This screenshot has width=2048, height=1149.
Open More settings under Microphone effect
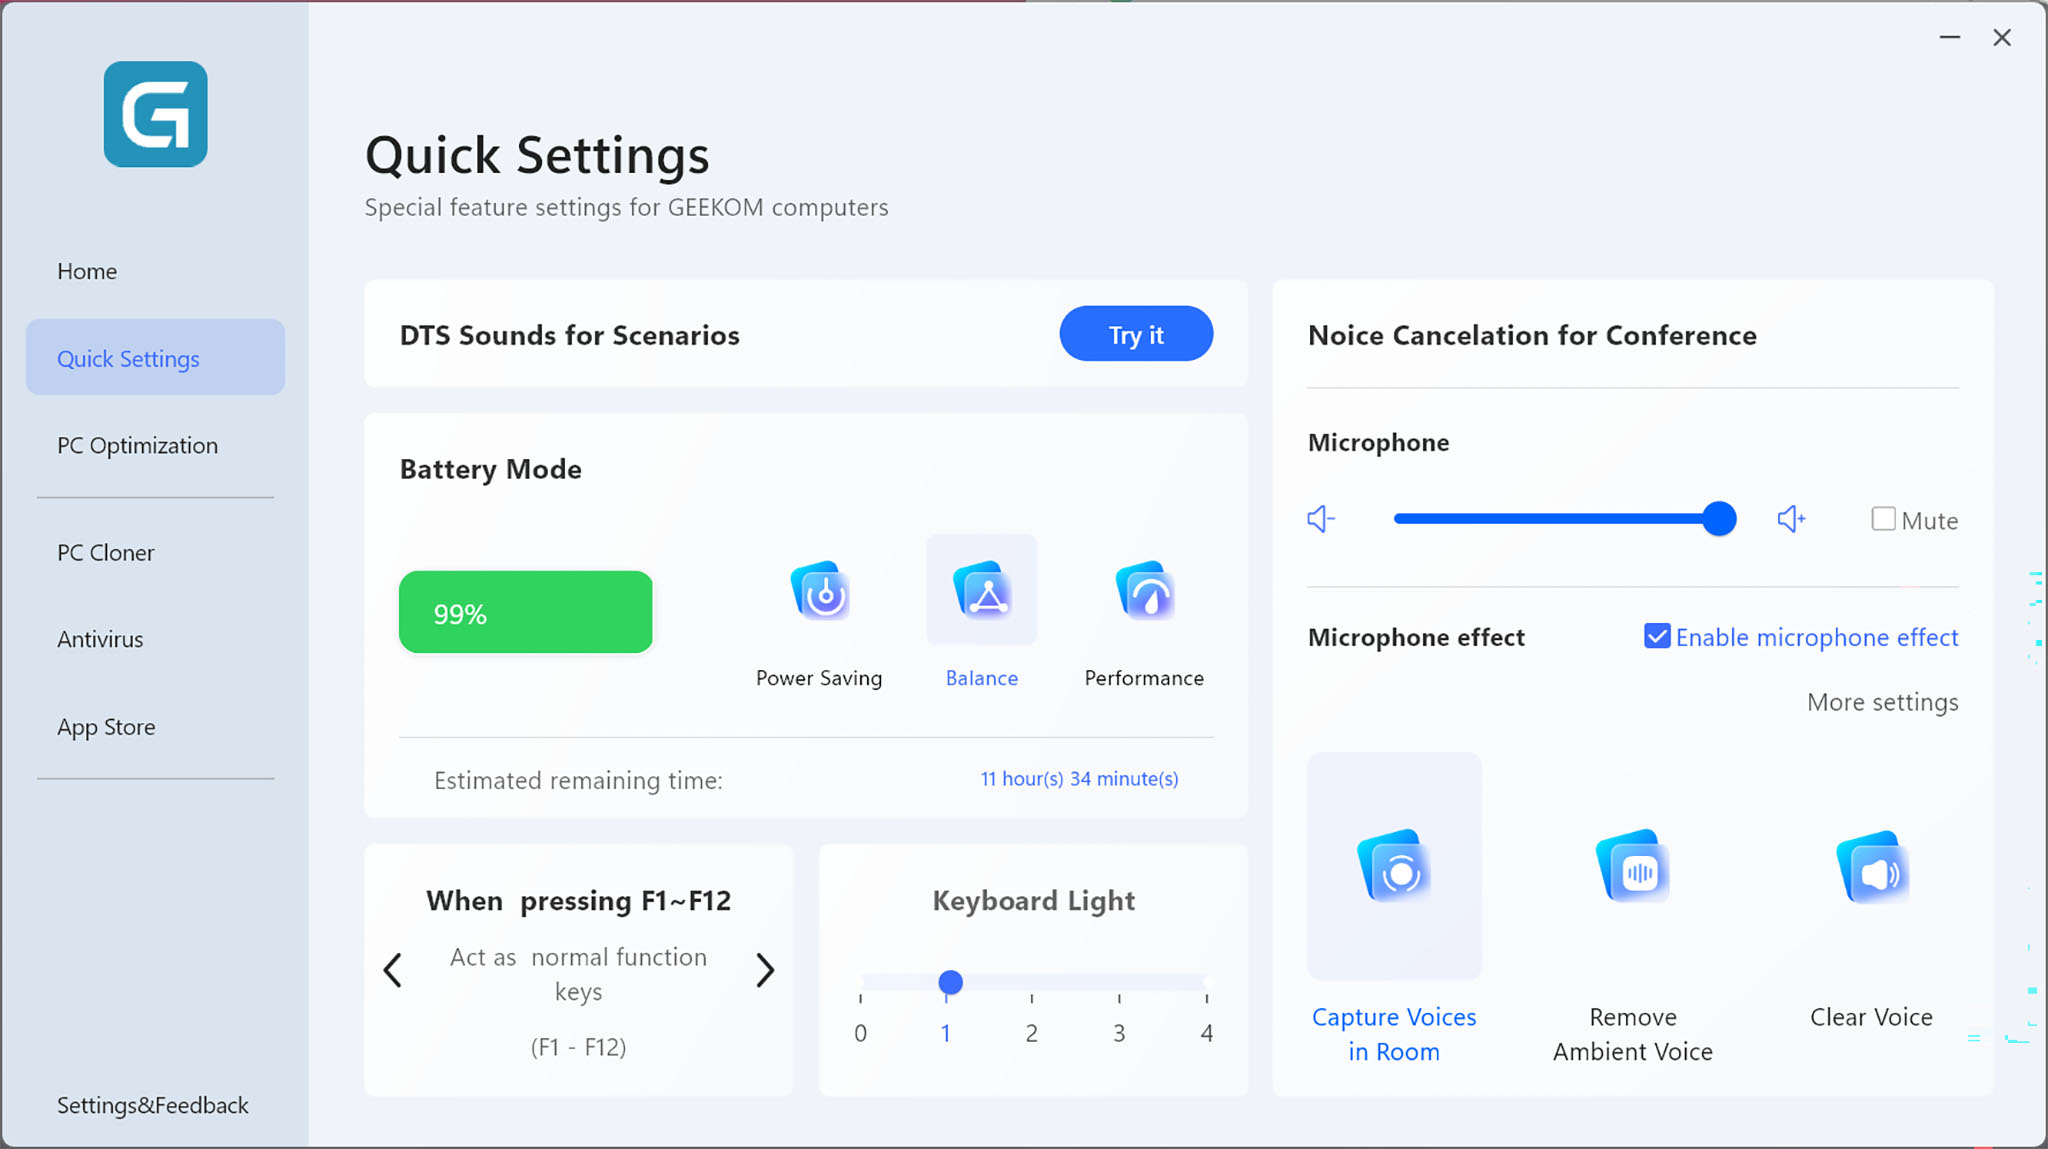pos(1883,702)
